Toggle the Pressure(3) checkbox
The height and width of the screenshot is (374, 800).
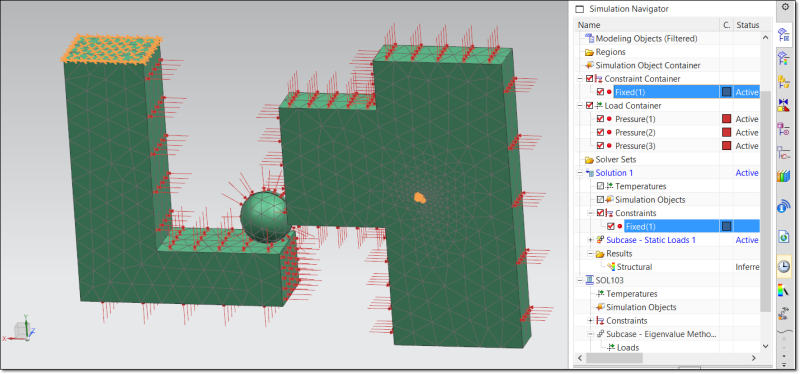coord(601,146)
